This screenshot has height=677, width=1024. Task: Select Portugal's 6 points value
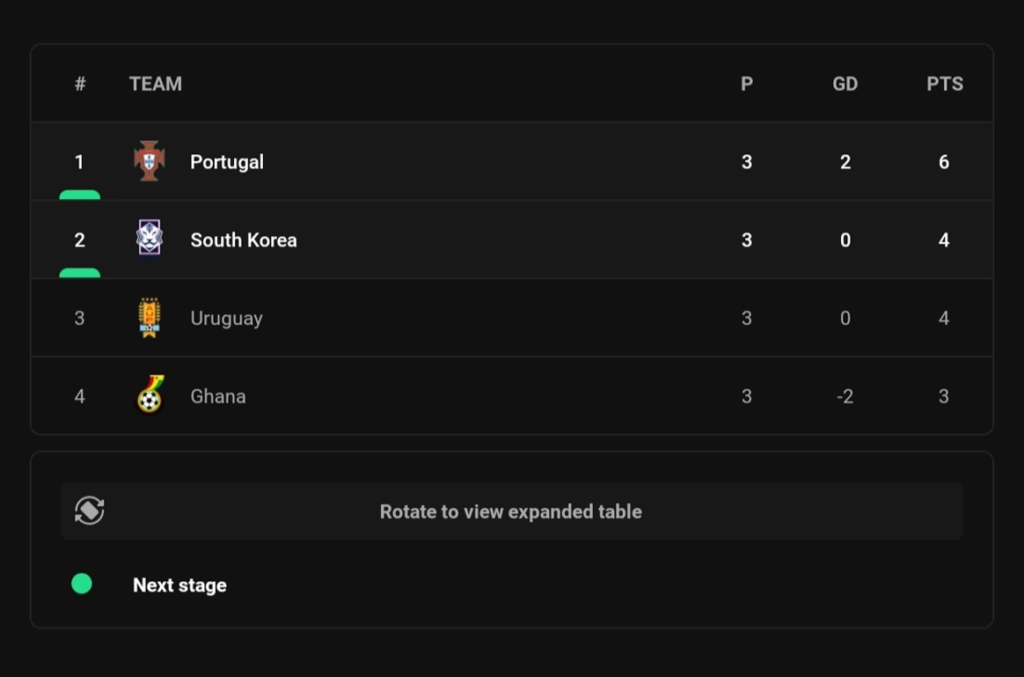(x=944, y=162)
